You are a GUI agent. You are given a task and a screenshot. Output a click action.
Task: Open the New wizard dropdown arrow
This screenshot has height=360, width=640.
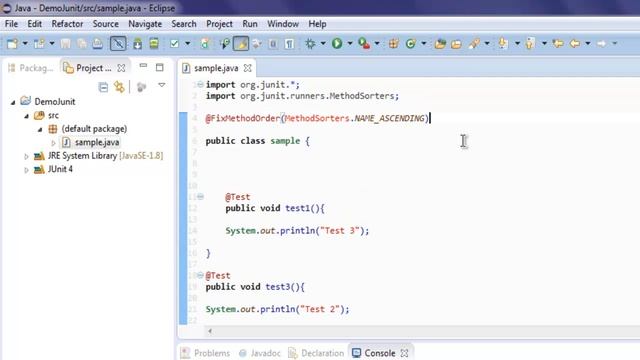[x=25, y=43]
